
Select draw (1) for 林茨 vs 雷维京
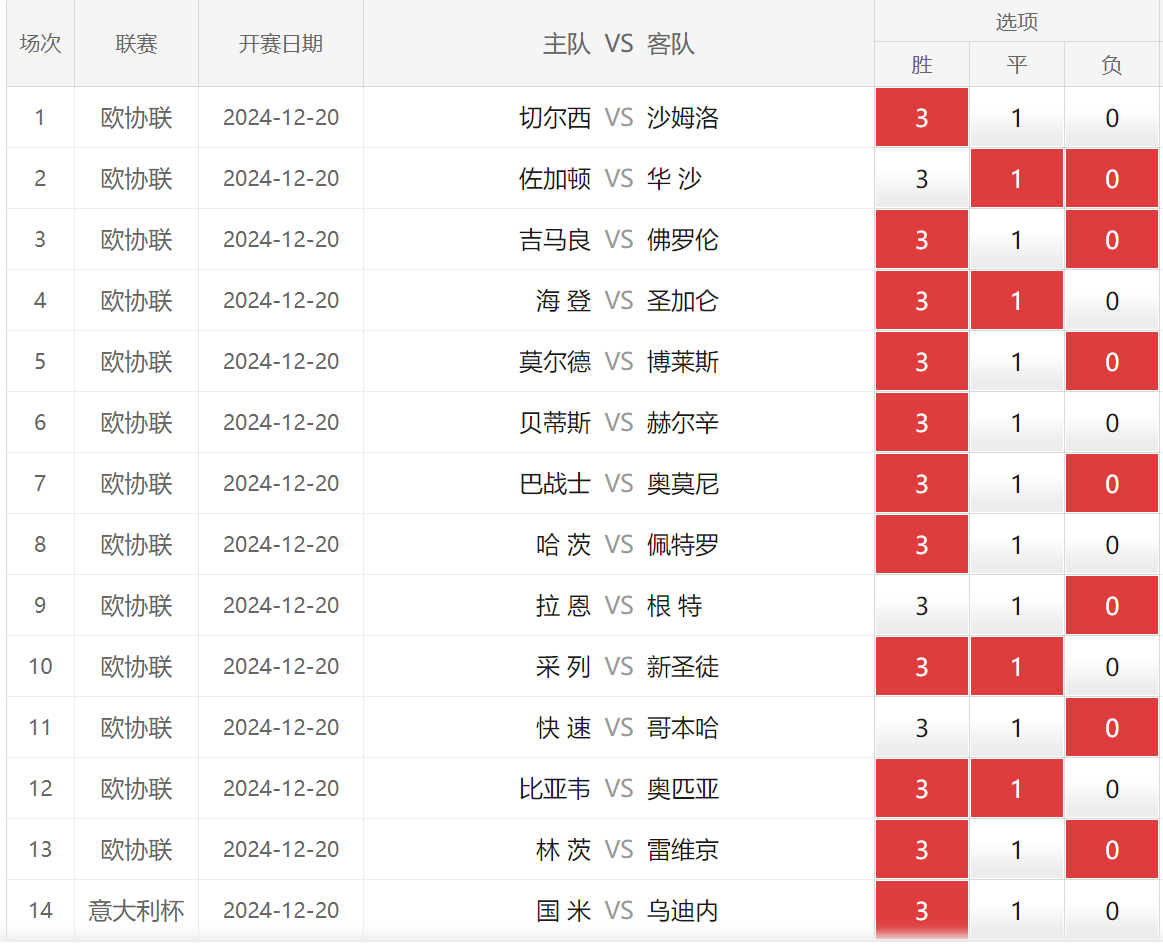pos(1016,849)
